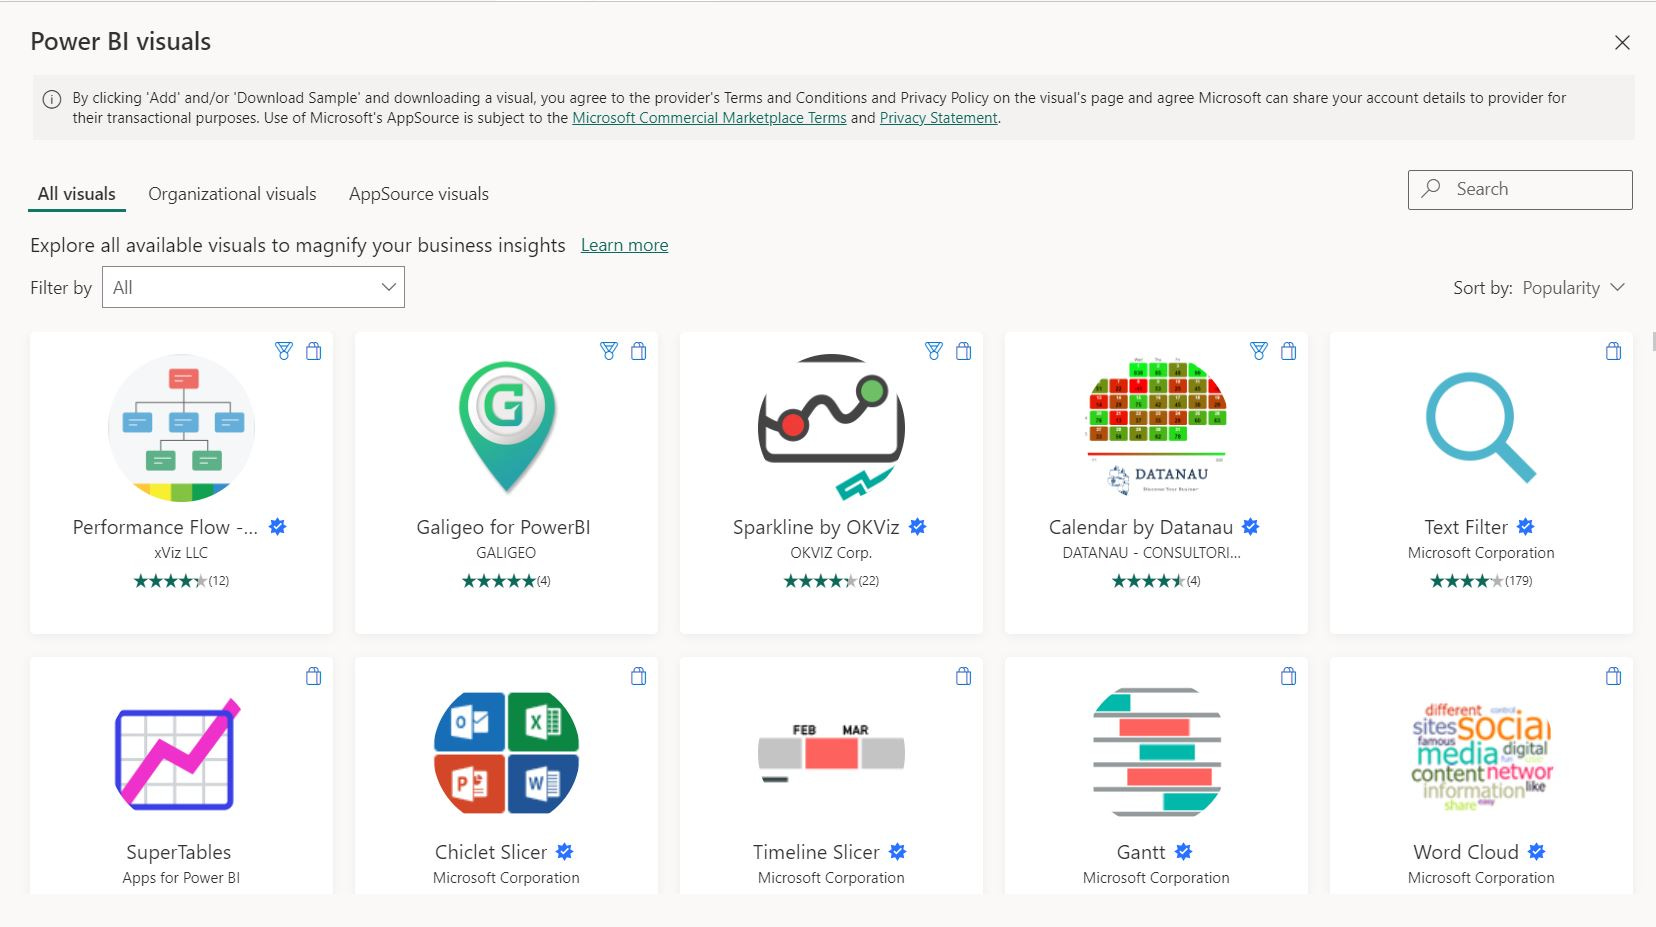The image size is (1656, 927).
Task: Follow the Learn more link
Action: pos(624,245)
